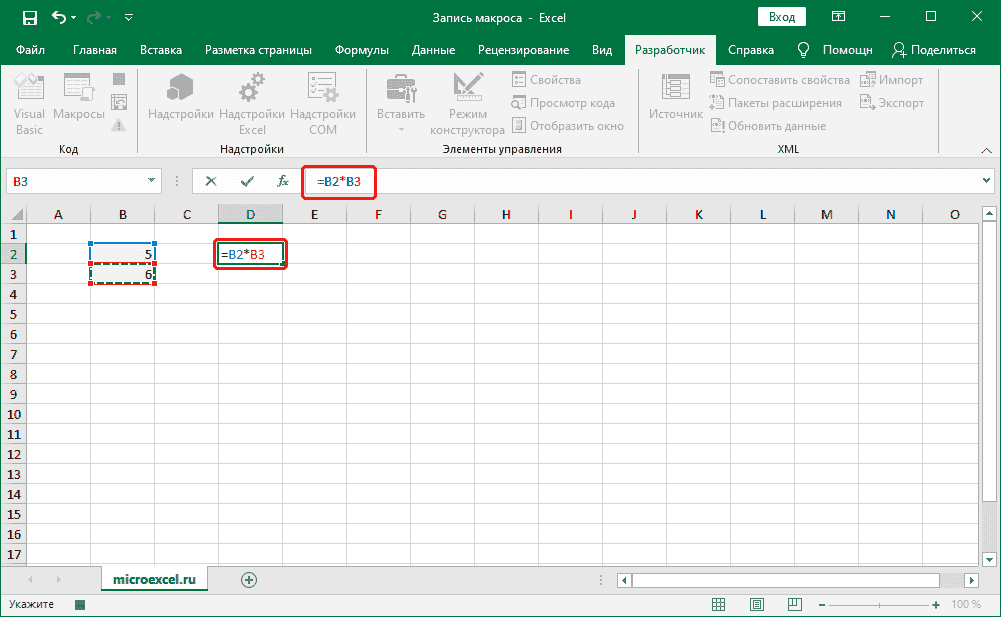Confirm formula with the checkmark icon

[x=246, y=181]
